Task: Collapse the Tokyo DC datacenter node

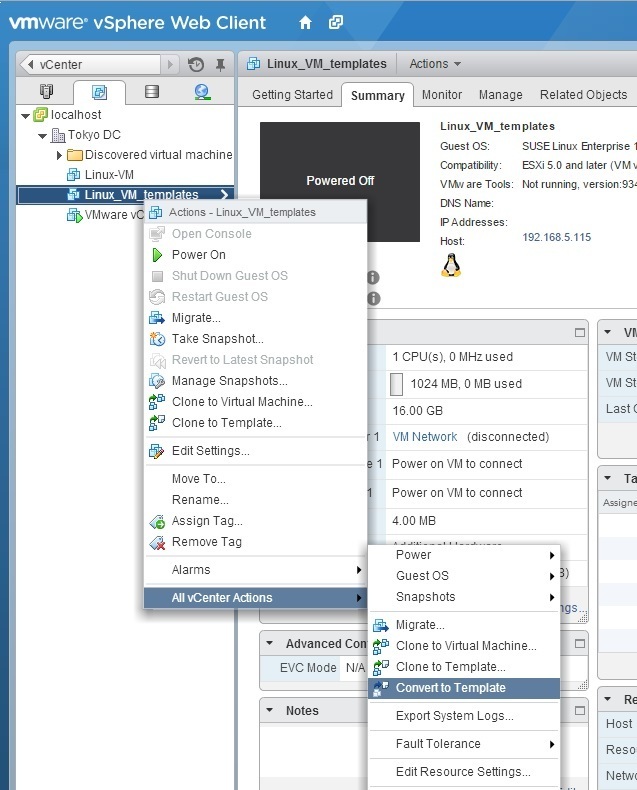Action: (x=42, y=136)
